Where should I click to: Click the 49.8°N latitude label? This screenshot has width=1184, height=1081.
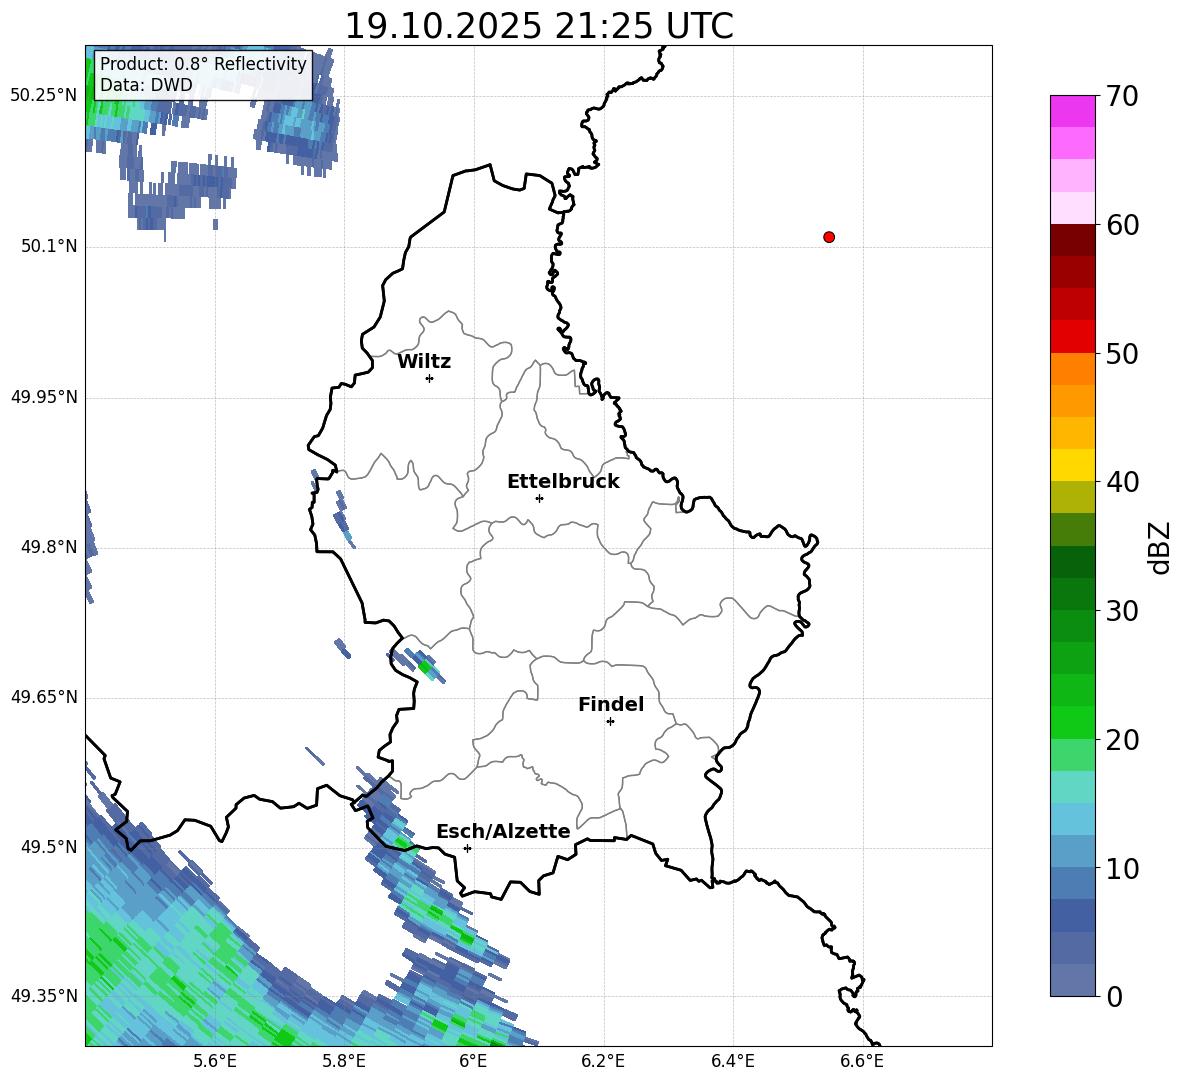tap(49, 547)
